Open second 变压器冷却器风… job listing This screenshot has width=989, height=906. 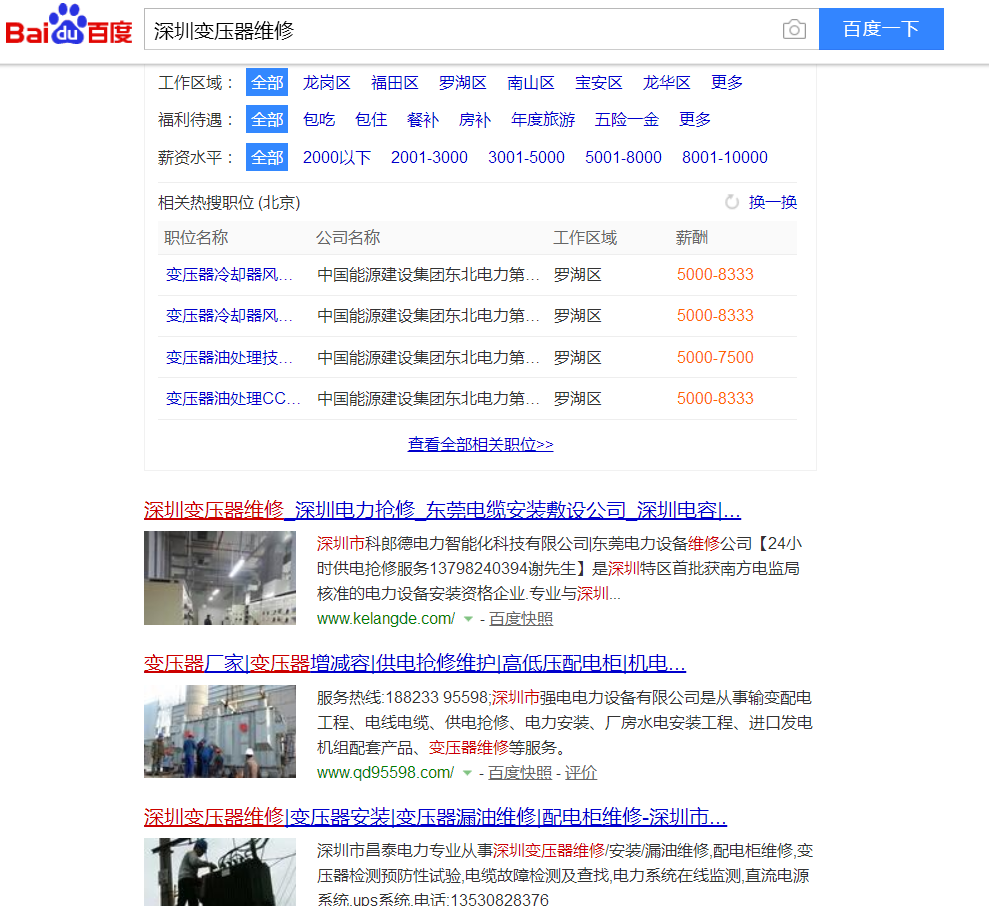(229, 315)
